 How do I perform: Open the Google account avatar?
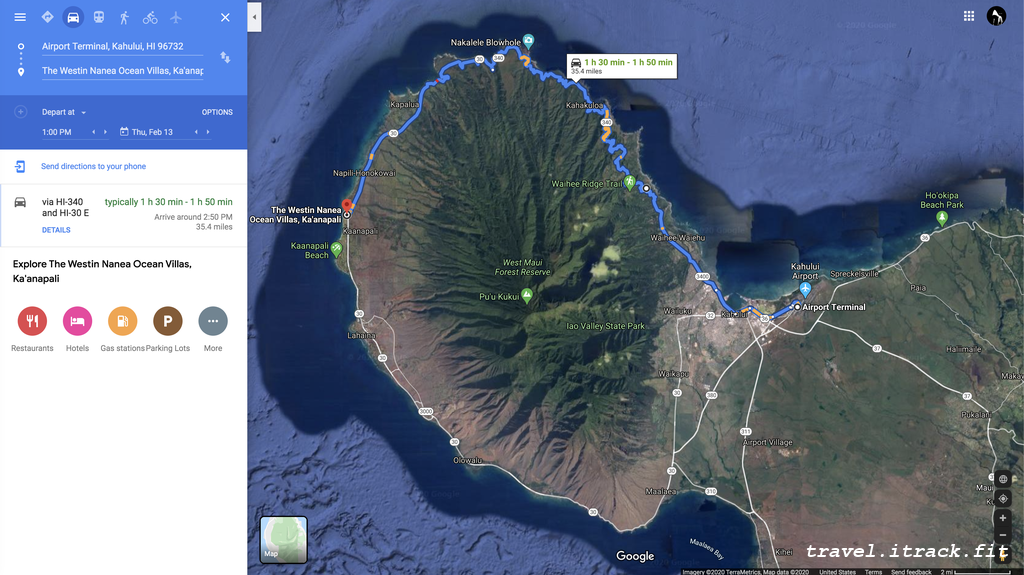[996, 16]
